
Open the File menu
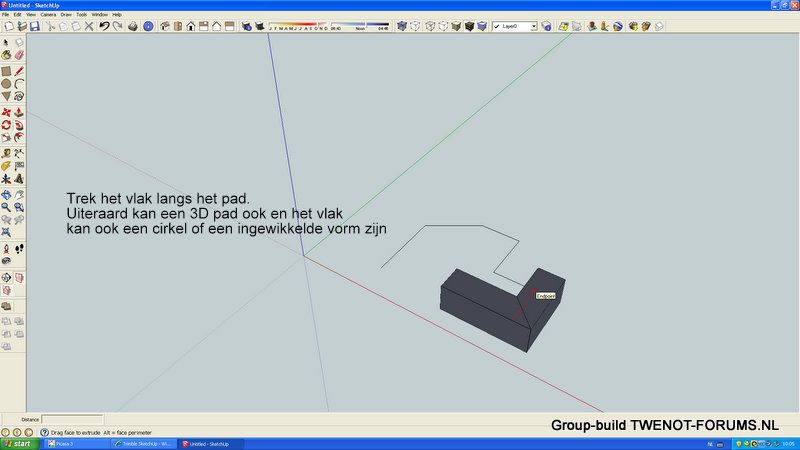[x=6, y=15]
